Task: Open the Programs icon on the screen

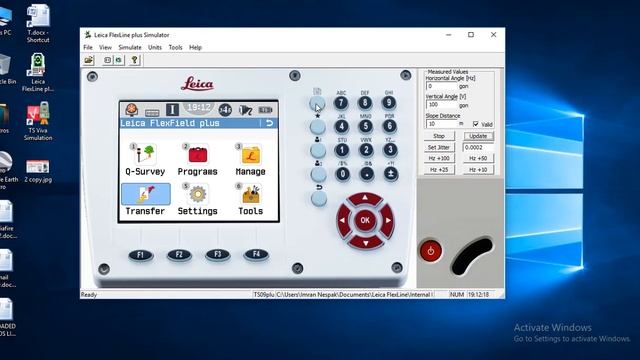Action: click(198, 160)
